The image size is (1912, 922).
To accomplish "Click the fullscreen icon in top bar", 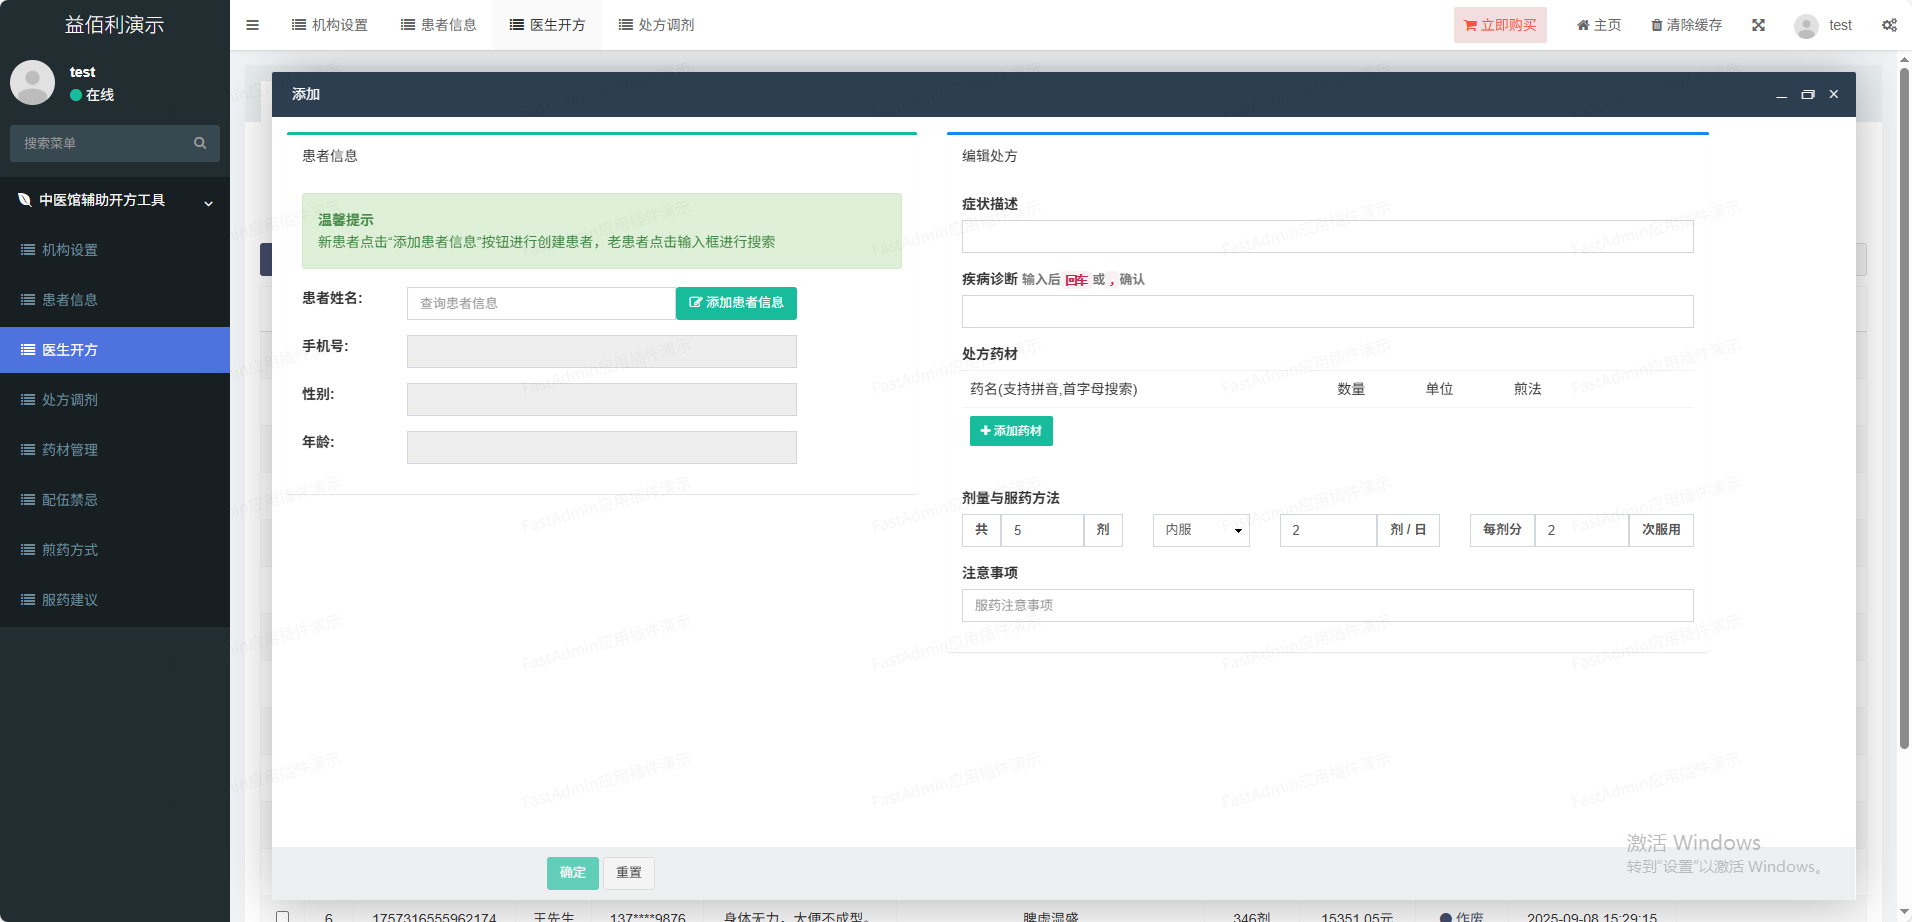I will (1758, 25).
